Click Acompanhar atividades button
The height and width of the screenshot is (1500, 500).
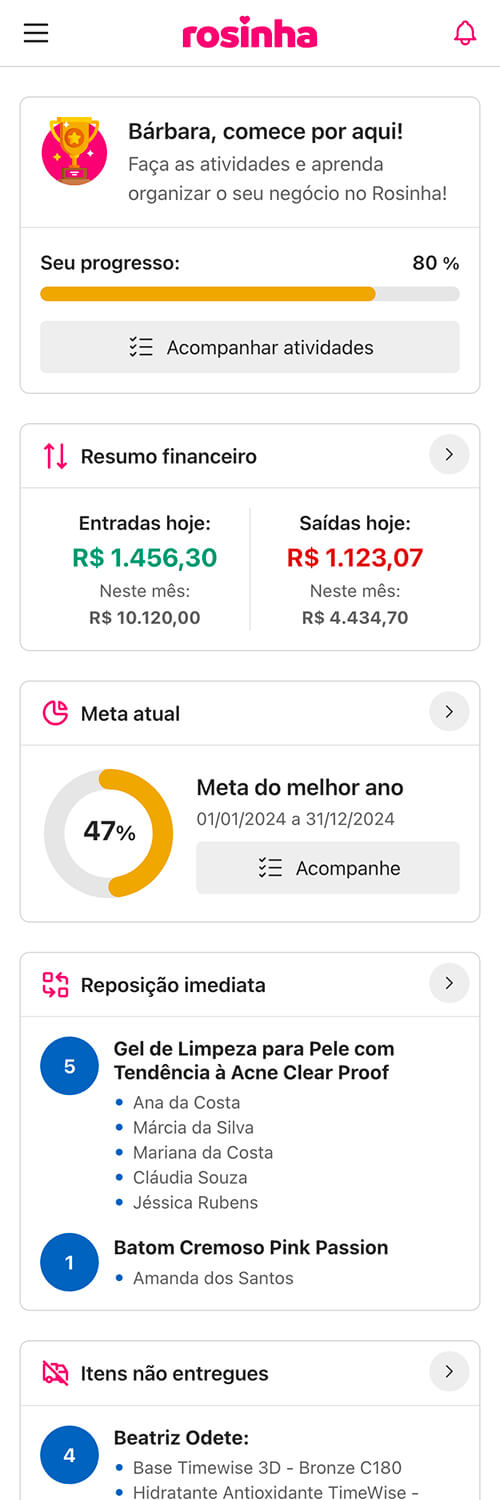(250, 347)
